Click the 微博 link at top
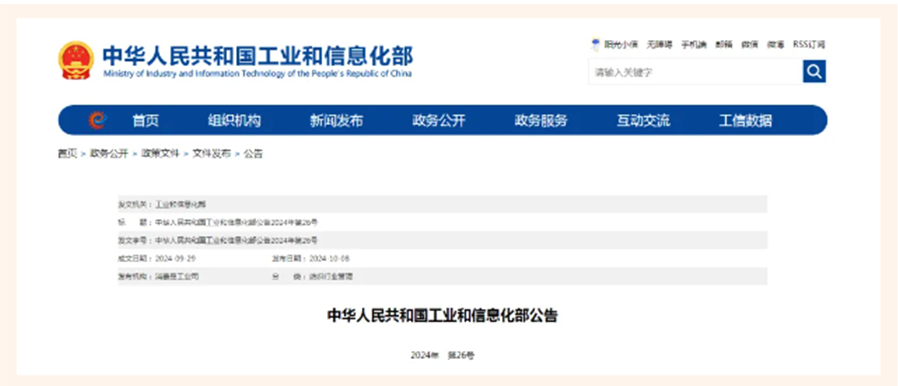This screenshot has width=898, height=386. [x=776, y=44]
